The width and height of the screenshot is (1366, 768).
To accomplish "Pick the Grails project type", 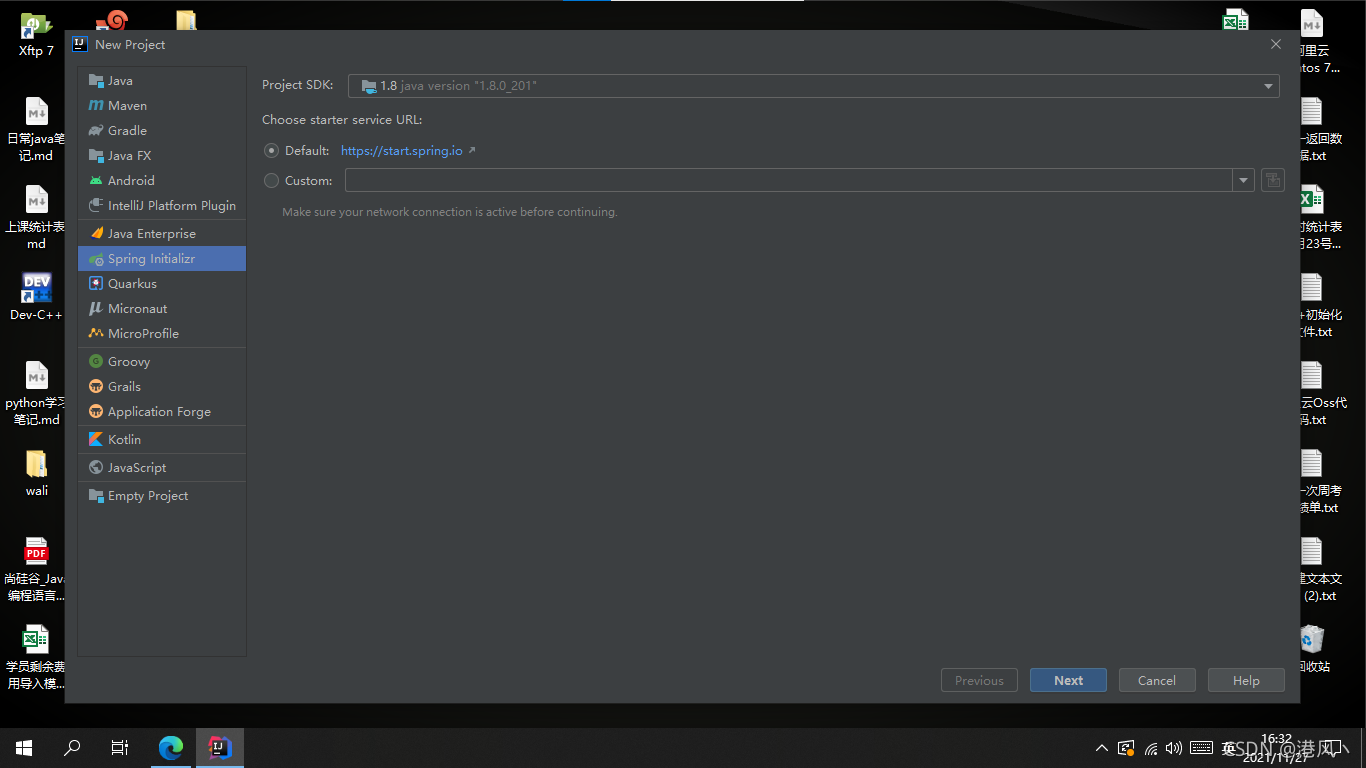I will pyautogui.click(x=162, y=387).
